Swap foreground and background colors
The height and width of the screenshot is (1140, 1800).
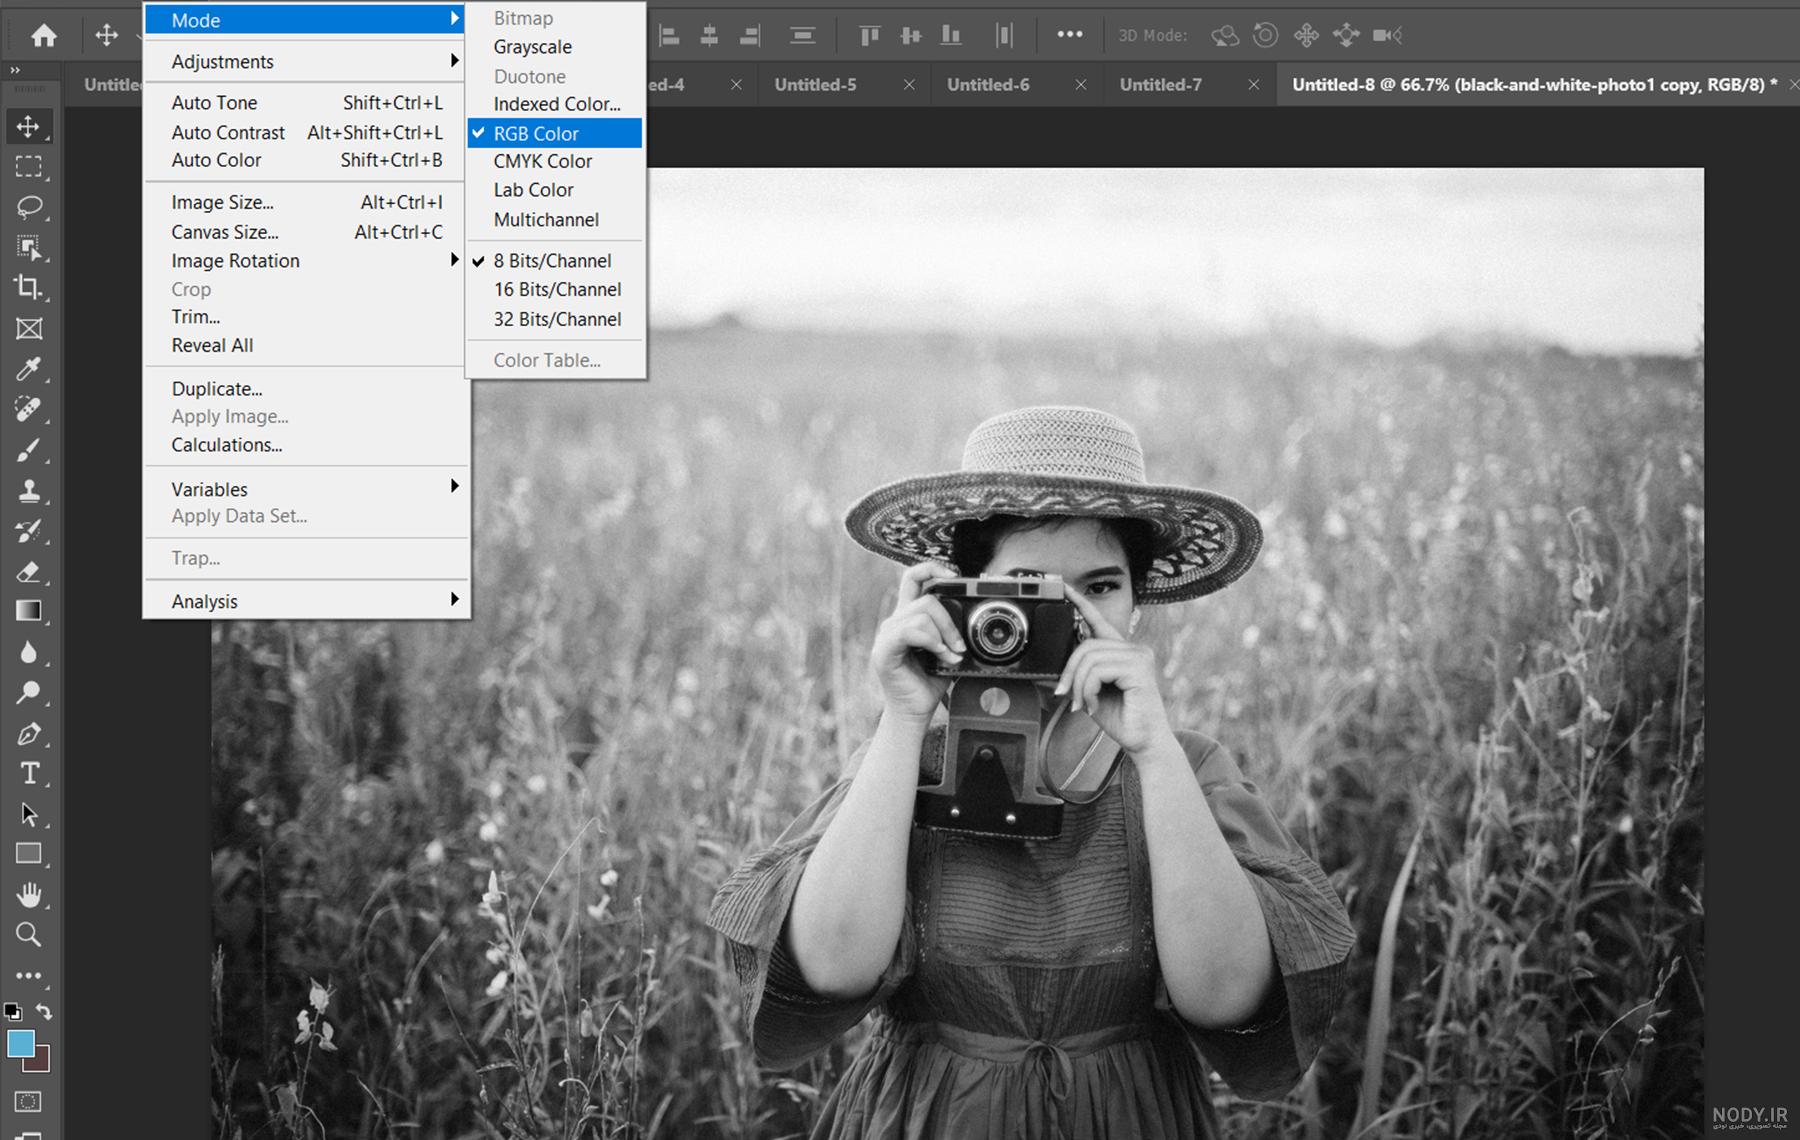[x=44, y=1011]
